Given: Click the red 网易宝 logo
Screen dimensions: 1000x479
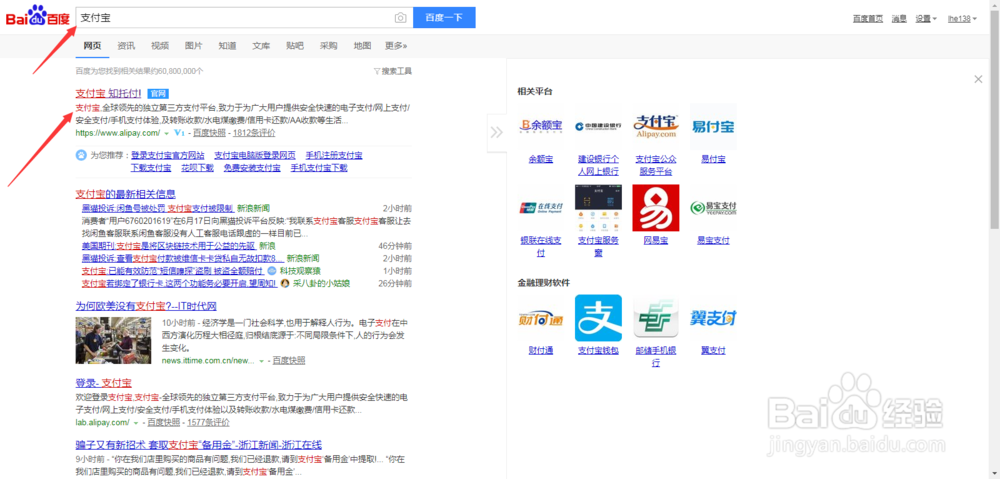Looking at the screenshot, I should click(656, 208).
